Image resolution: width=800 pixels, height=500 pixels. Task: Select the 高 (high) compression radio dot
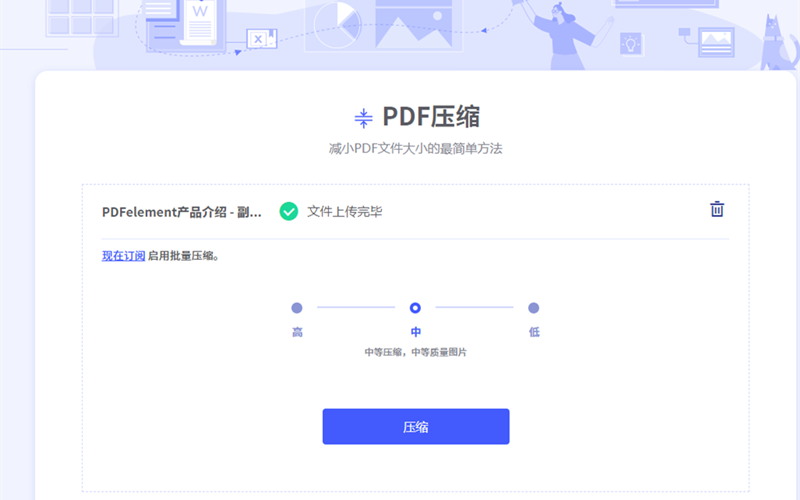pos(297,308)
